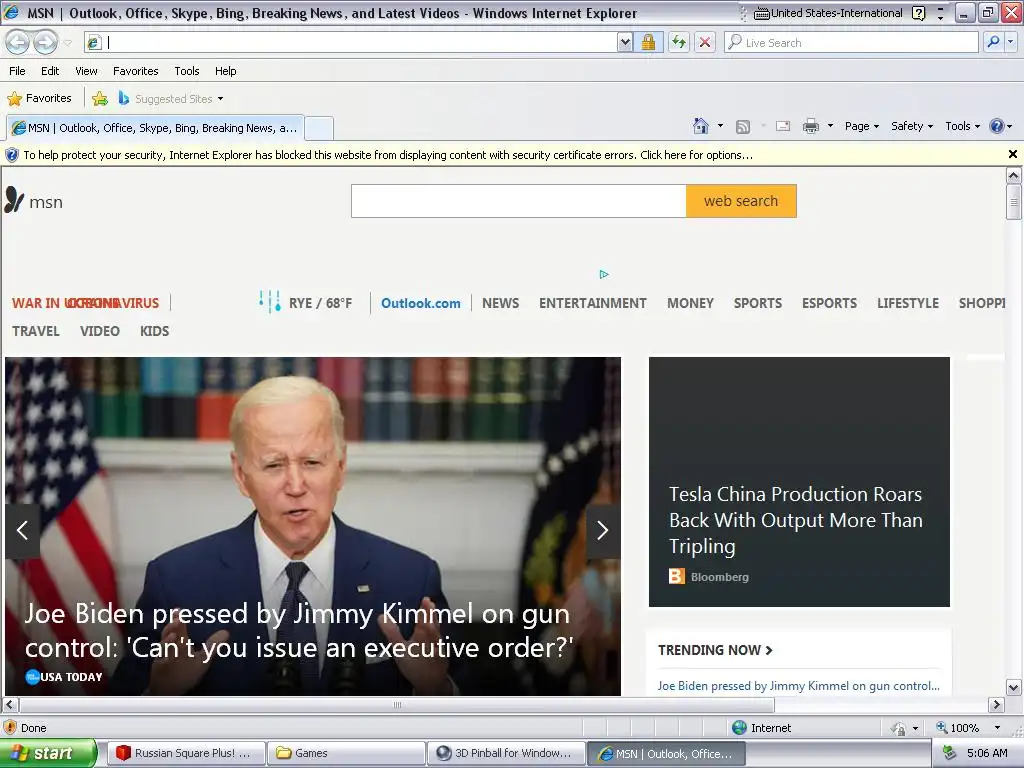Open the SPORTS section link
Screen dimensions: 1024x768
[x=758, y=303]
